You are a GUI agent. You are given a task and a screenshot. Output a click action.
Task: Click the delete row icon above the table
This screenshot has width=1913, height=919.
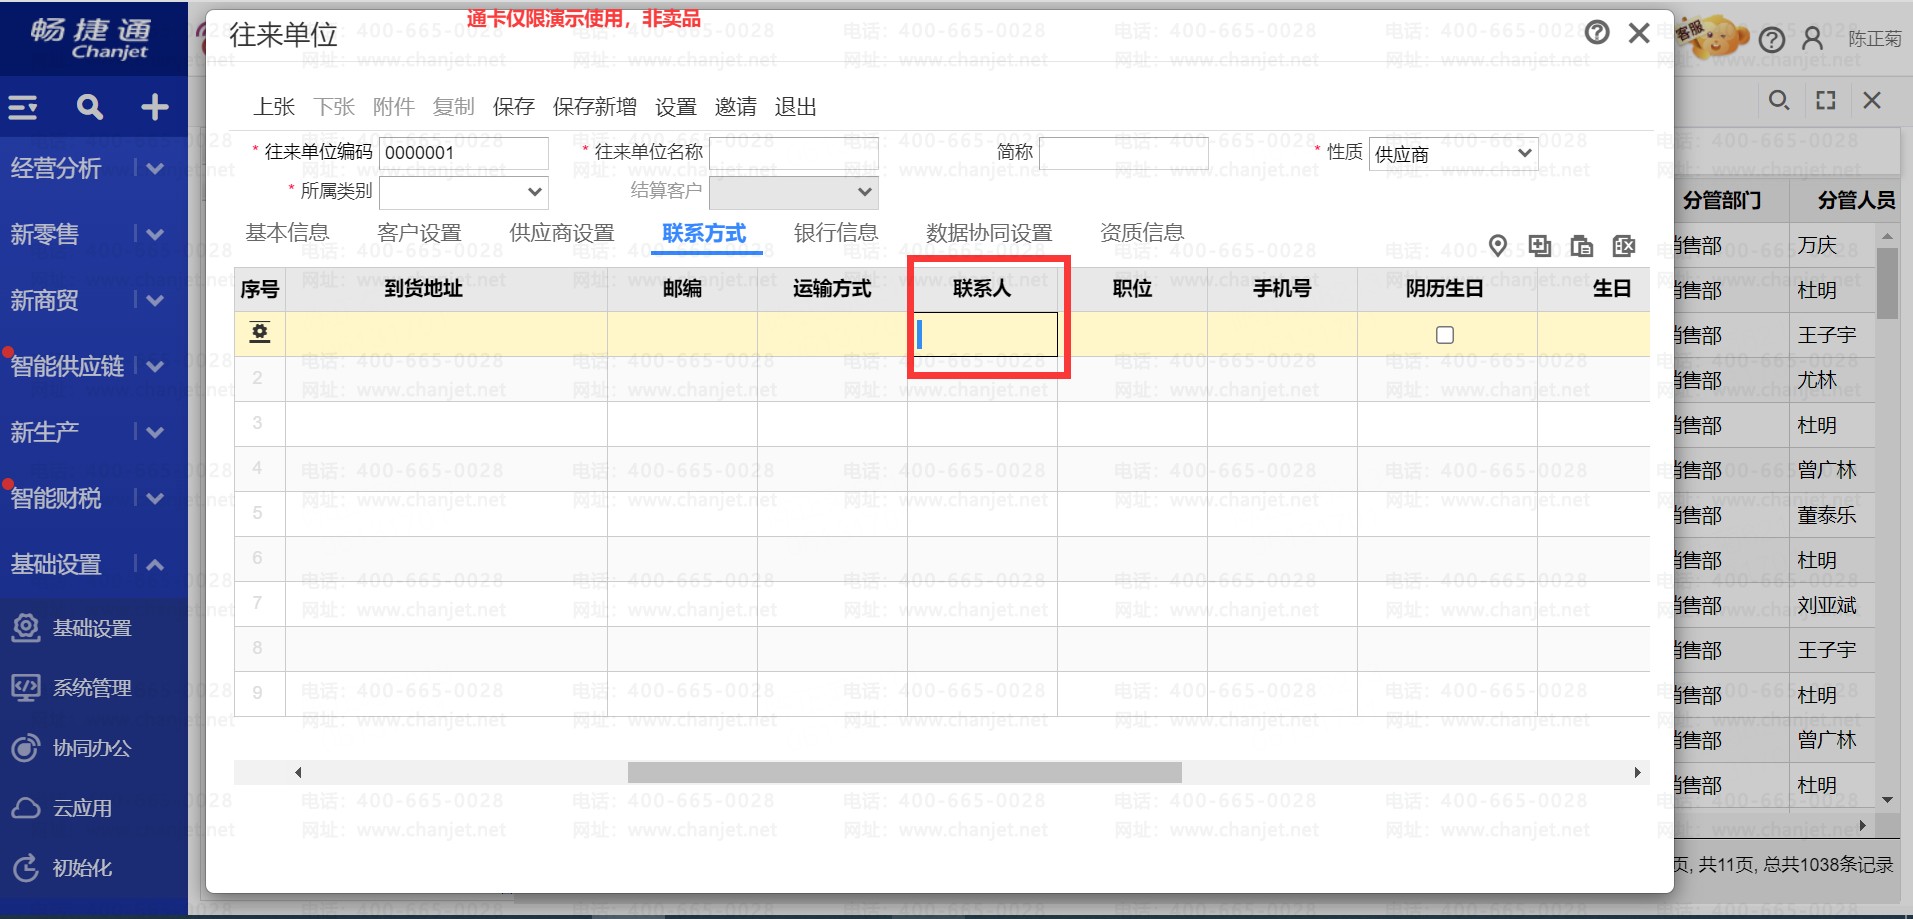click(x=1623, y=246)
